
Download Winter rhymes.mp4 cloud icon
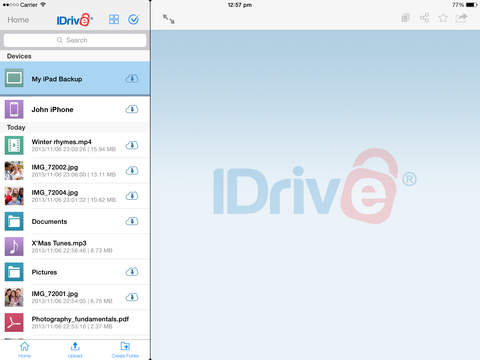pos(132,145)
